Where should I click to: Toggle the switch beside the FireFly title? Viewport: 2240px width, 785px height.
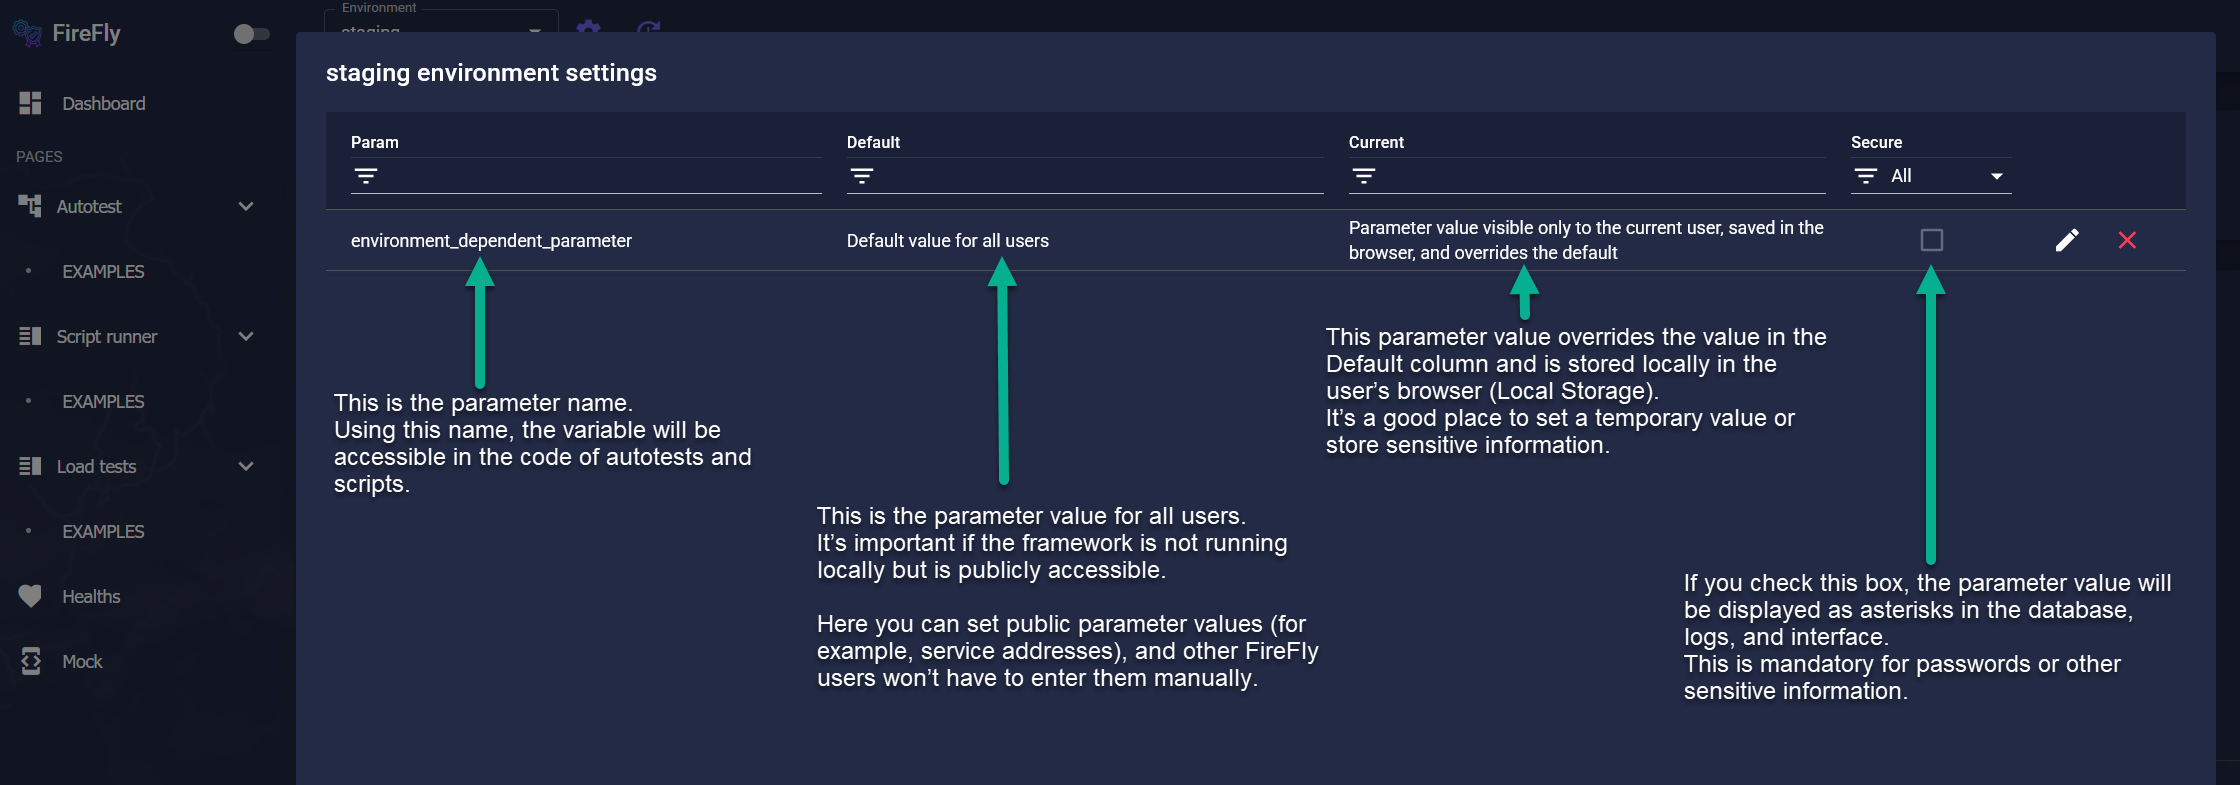point(251,34)
